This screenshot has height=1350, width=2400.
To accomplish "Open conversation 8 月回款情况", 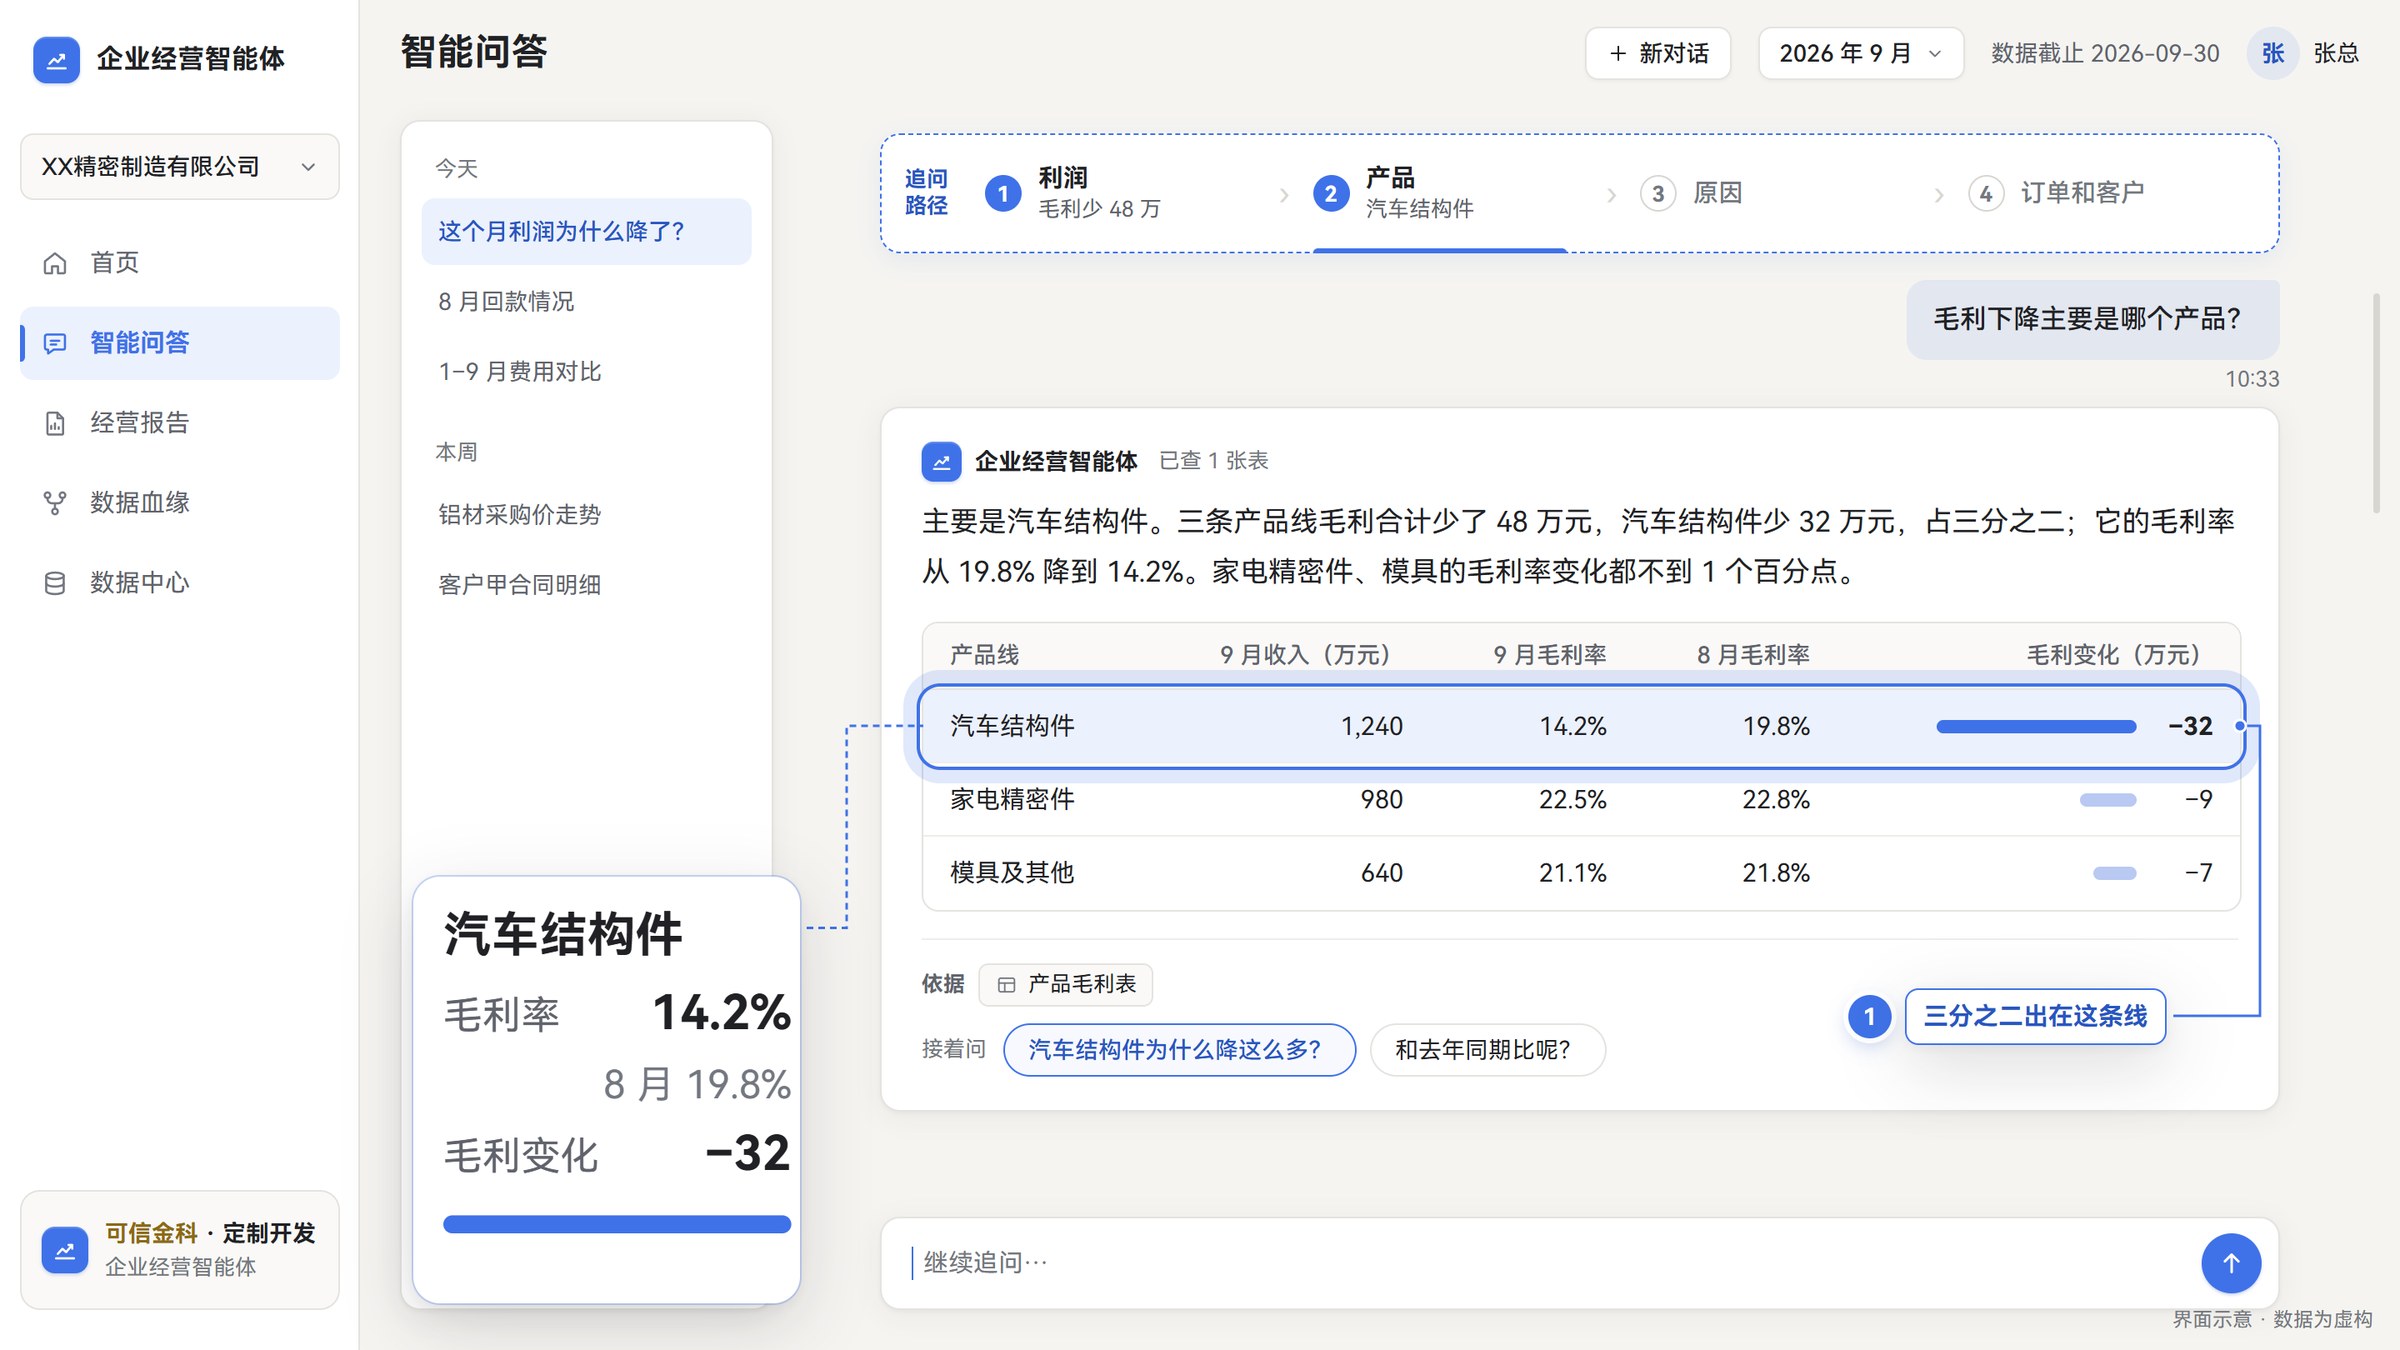I will tap(586, 302).
